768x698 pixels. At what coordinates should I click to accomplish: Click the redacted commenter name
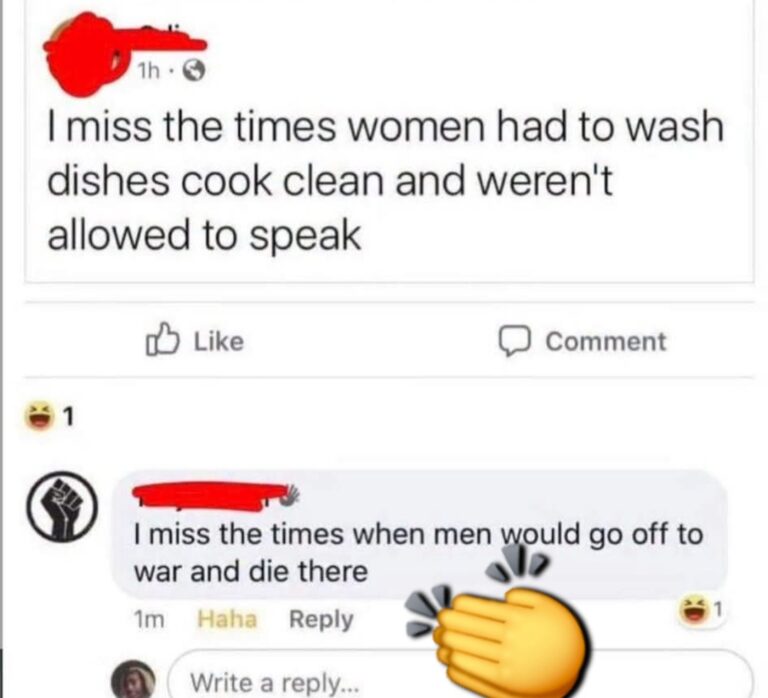210,496
